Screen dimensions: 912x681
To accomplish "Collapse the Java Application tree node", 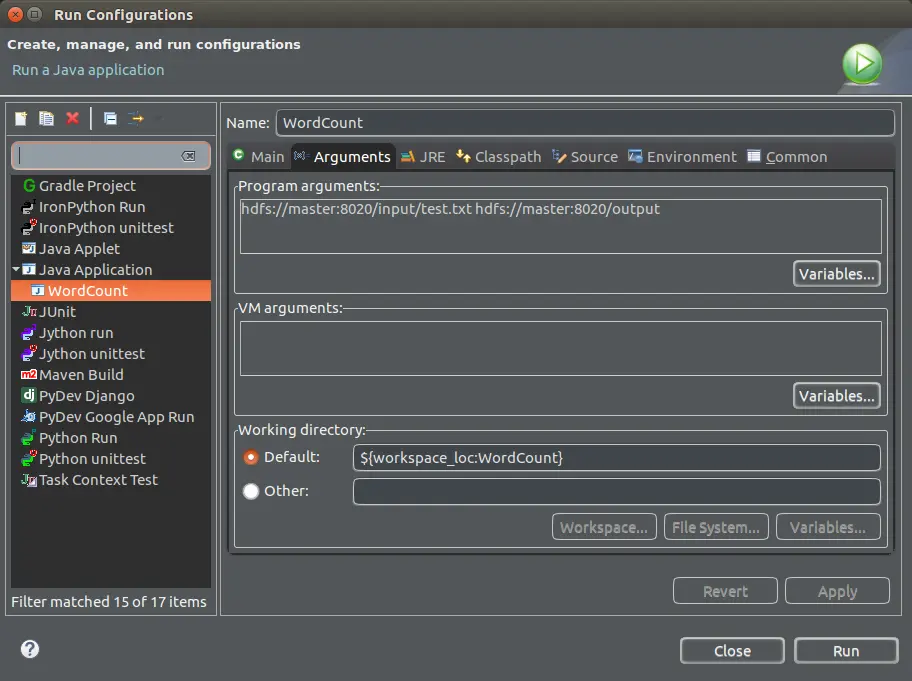I will pos(16,269).
